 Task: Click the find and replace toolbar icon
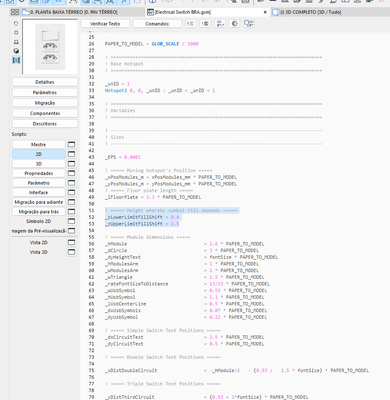[x=249, y=24]
